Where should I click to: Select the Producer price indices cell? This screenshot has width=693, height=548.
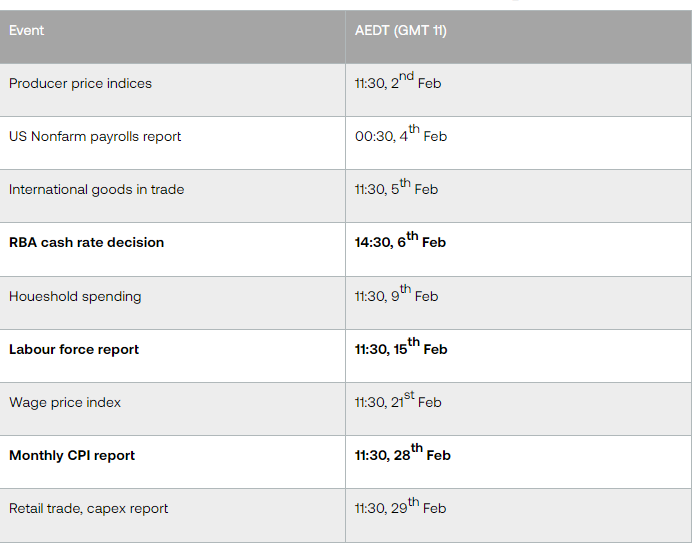coord(81,84)
